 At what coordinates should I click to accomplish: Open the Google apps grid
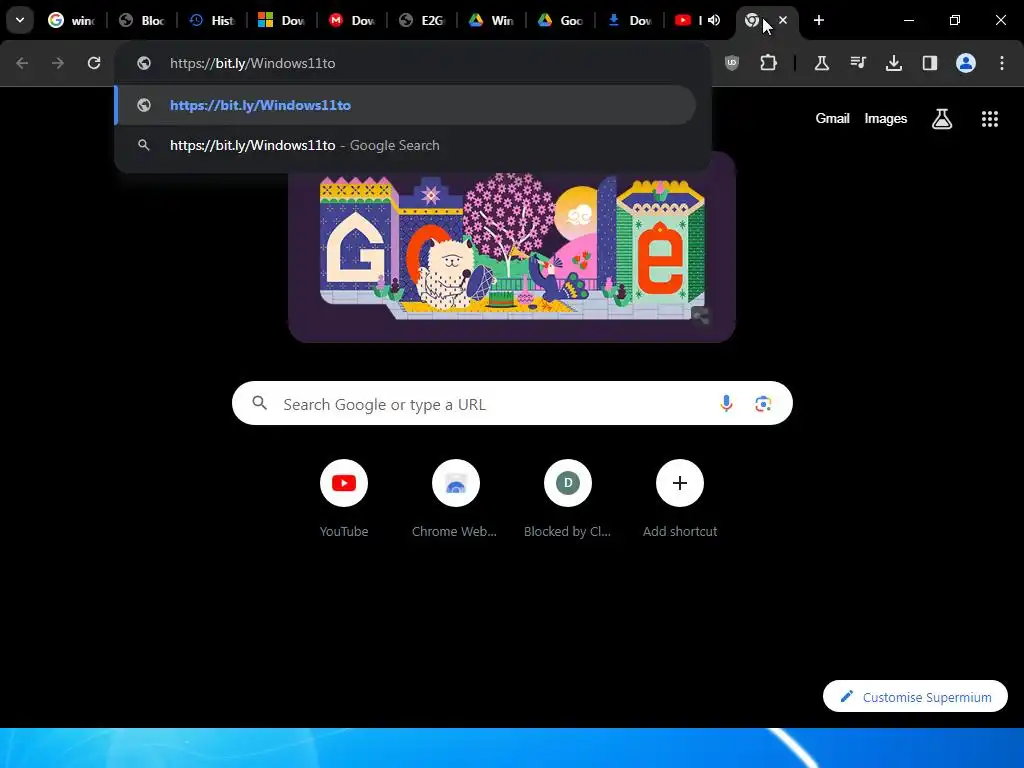tap(989, 119)
